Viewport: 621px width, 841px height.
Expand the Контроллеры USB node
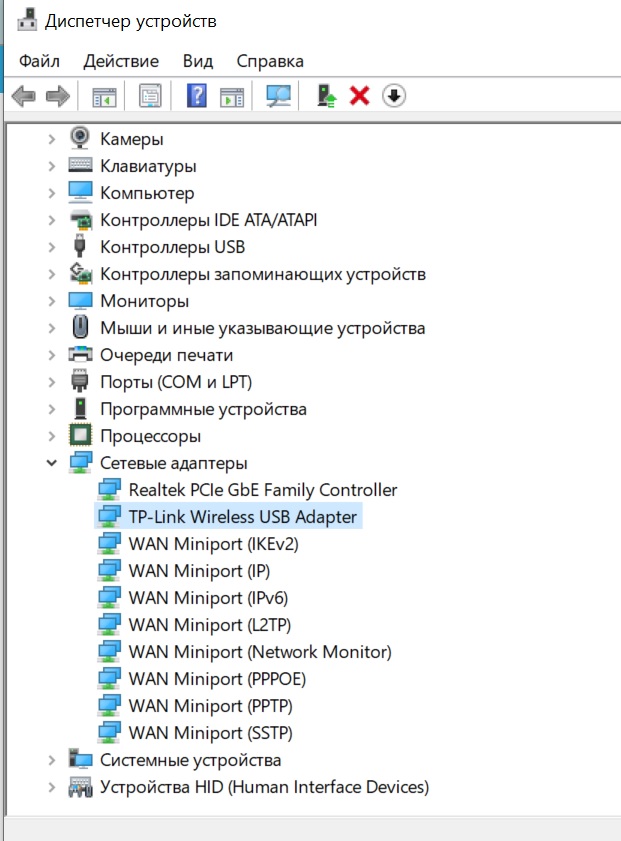[x=51, y=247]
